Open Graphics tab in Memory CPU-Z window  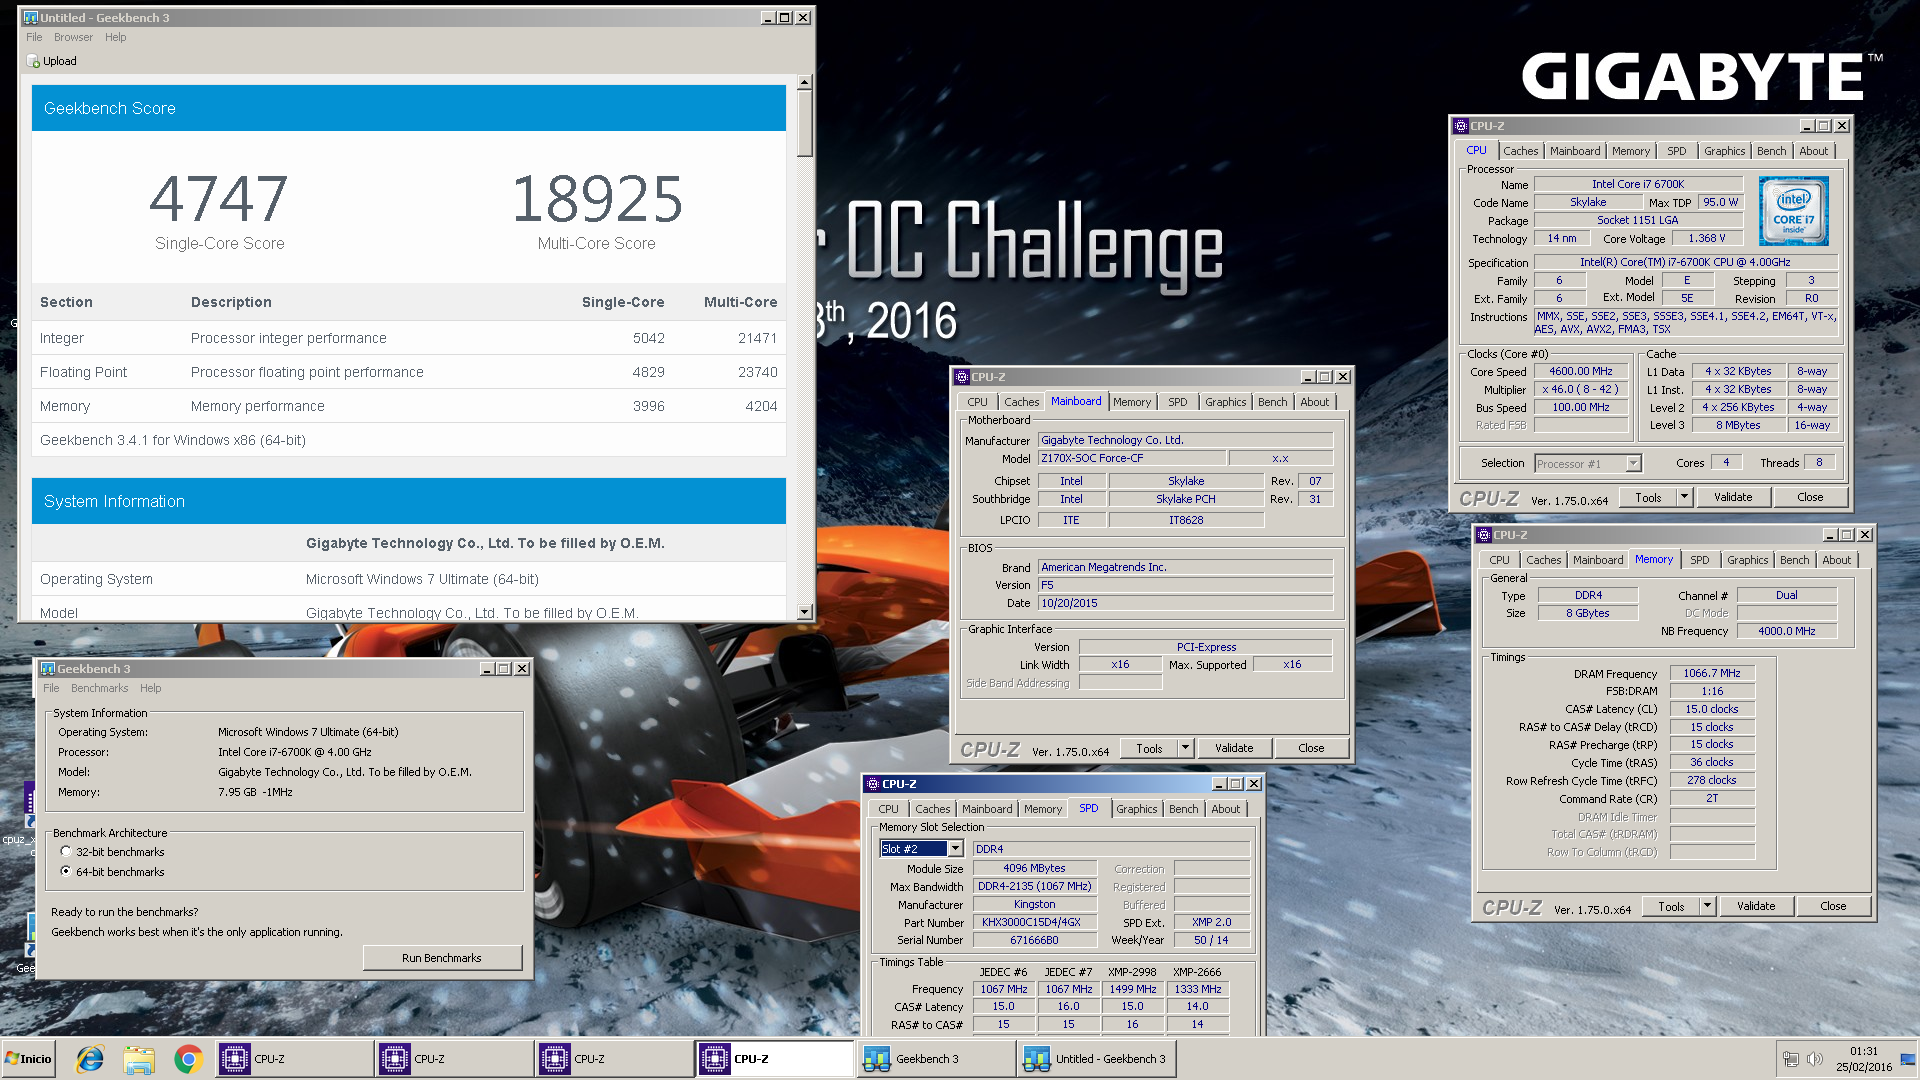tap(1747, 560)
